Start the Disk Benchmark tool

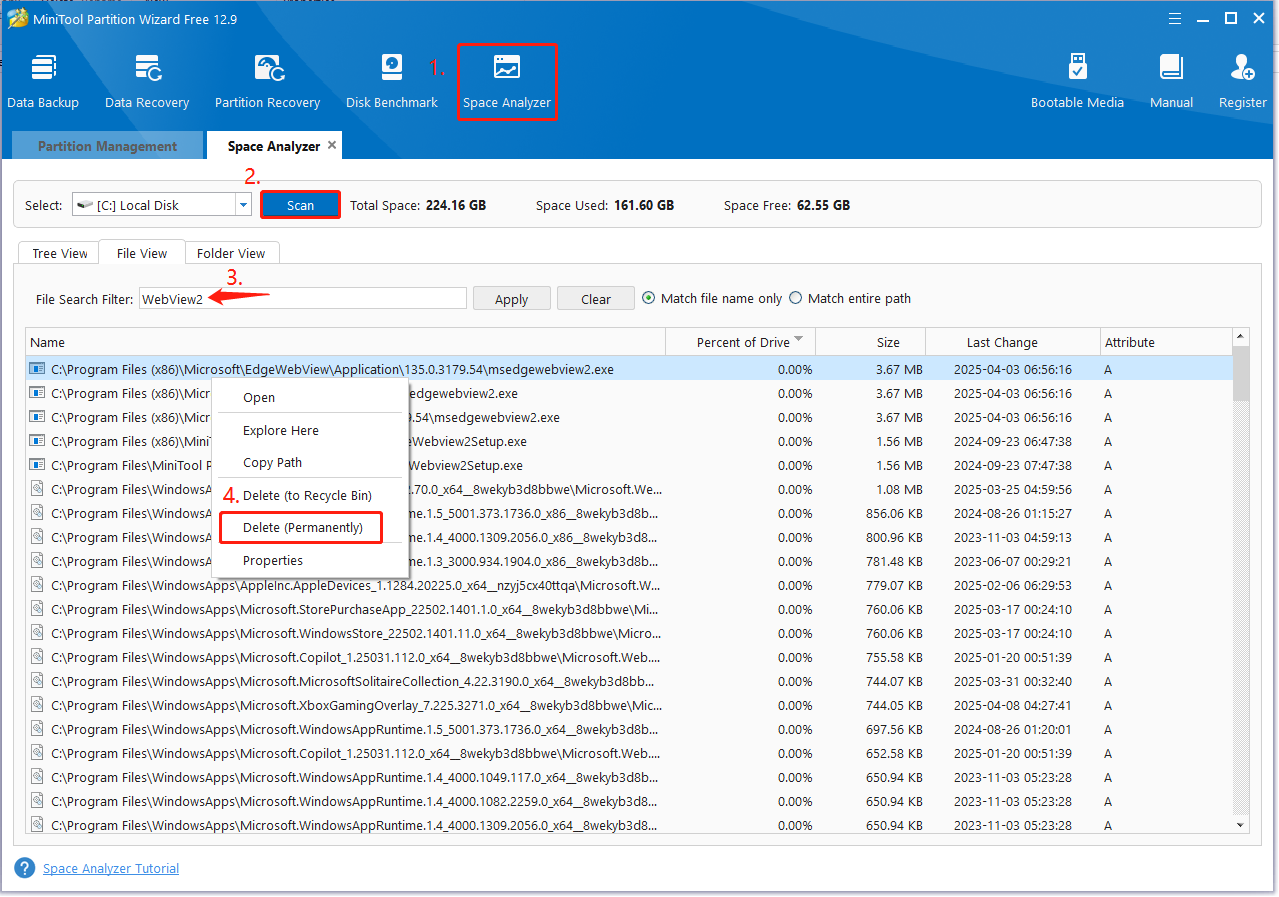(x=391, y=81)
